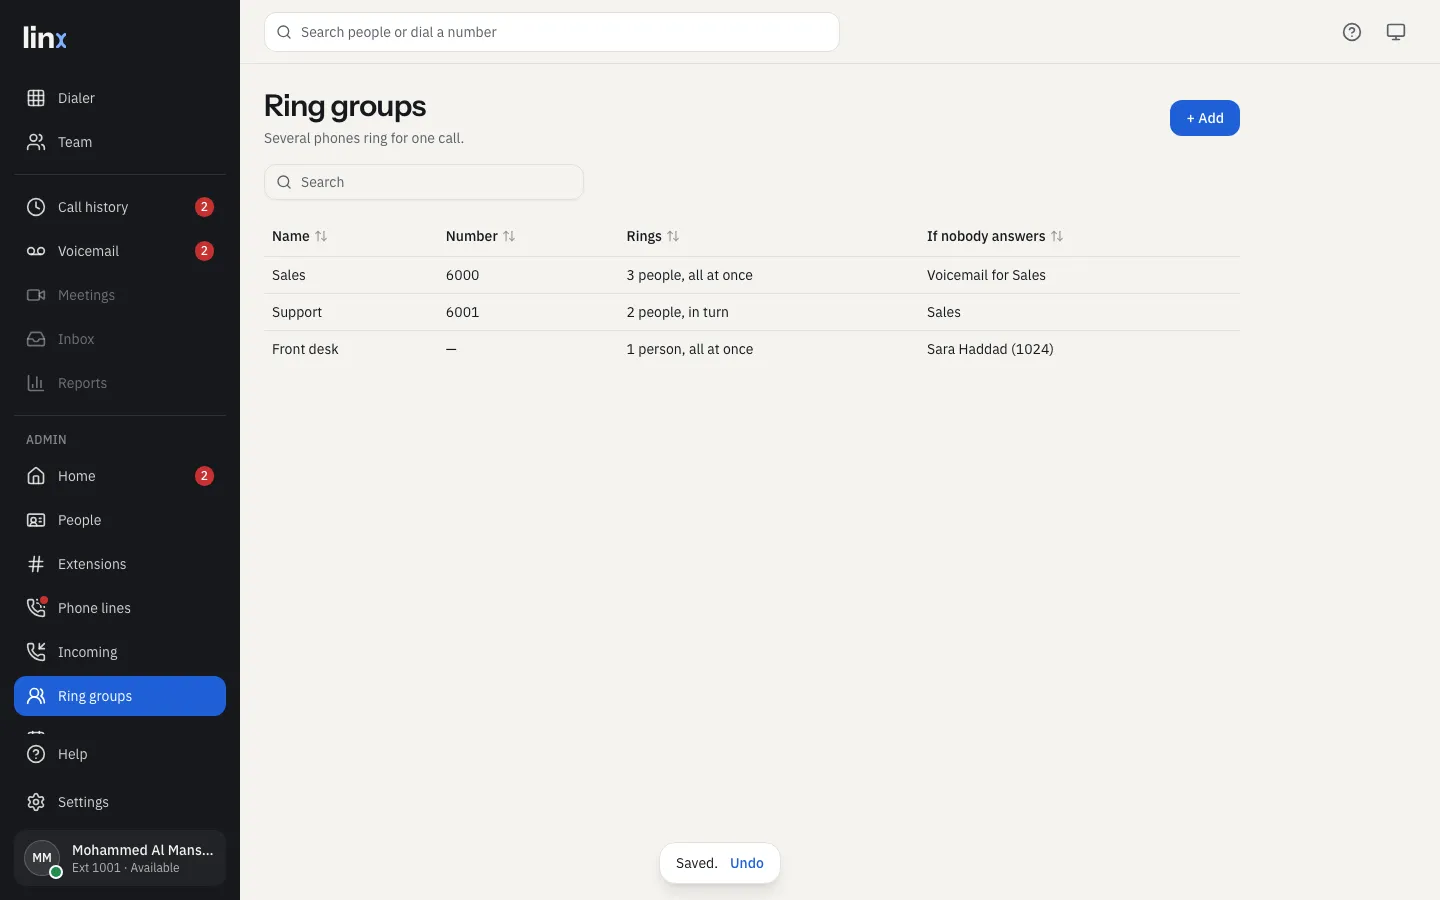
Task: Sort table by Number column
Action: point(480,236)
